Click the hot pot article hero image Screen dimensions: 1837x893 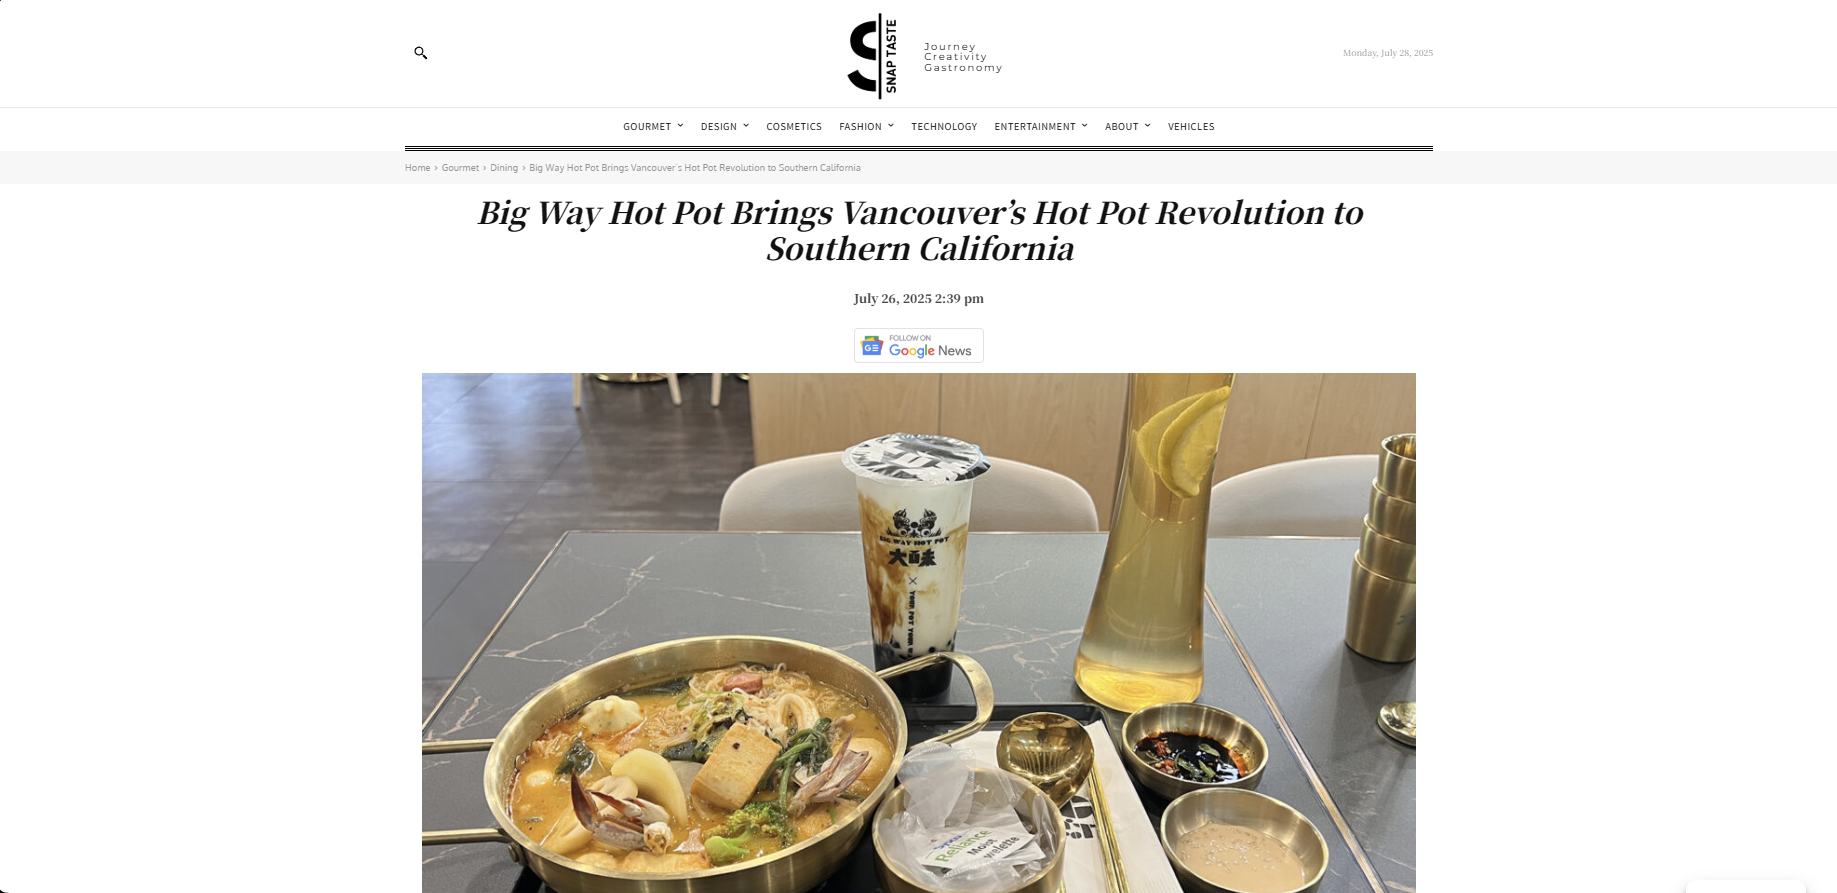(x=919, y=633)
